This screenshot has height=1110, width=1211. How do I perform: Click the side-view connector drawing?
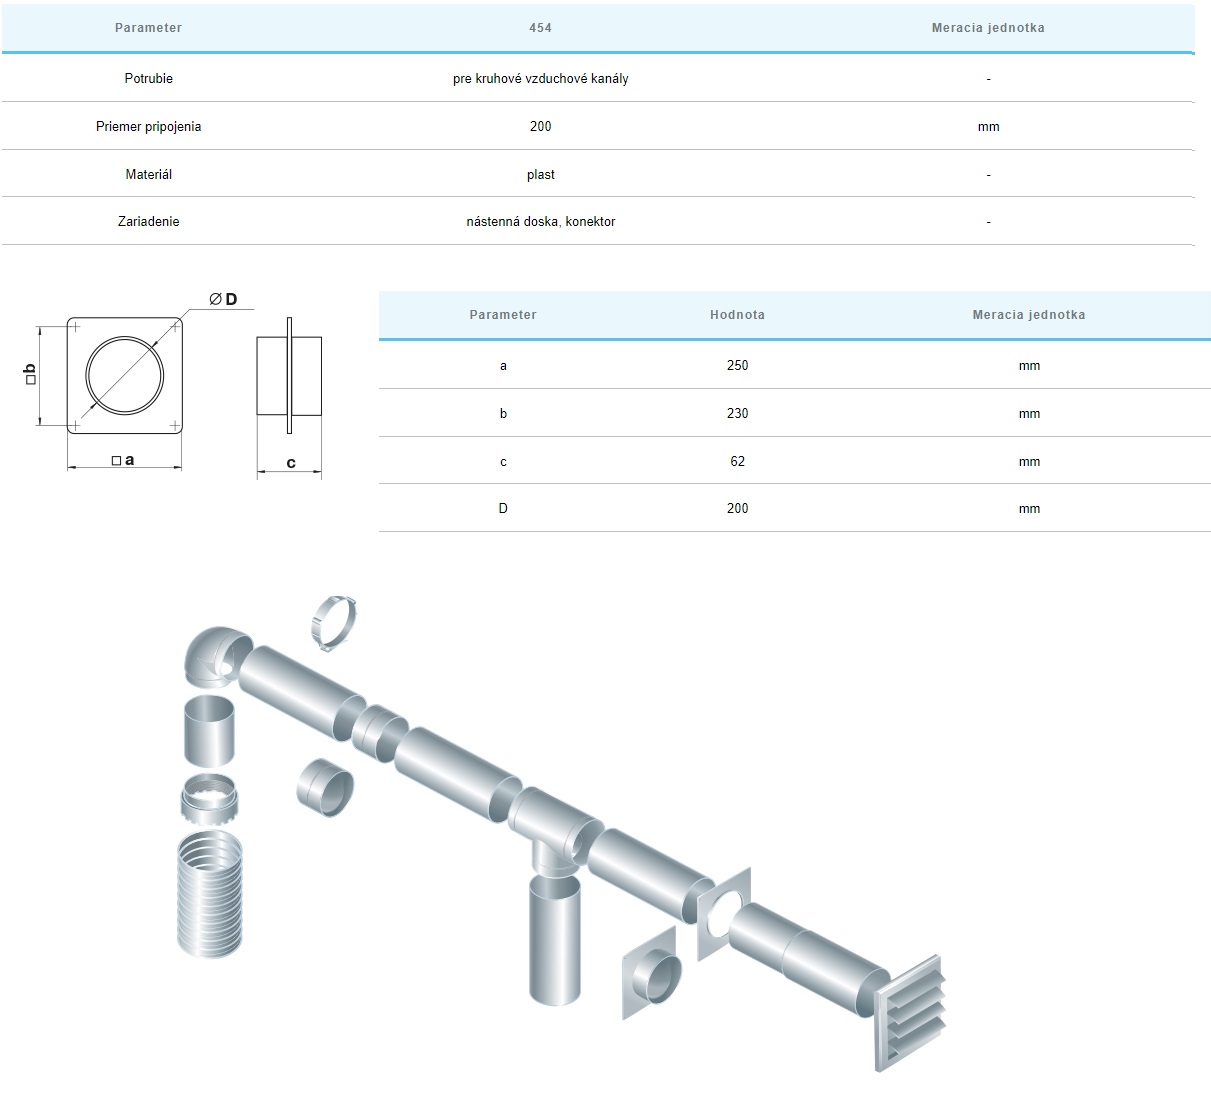coord(289,376)
